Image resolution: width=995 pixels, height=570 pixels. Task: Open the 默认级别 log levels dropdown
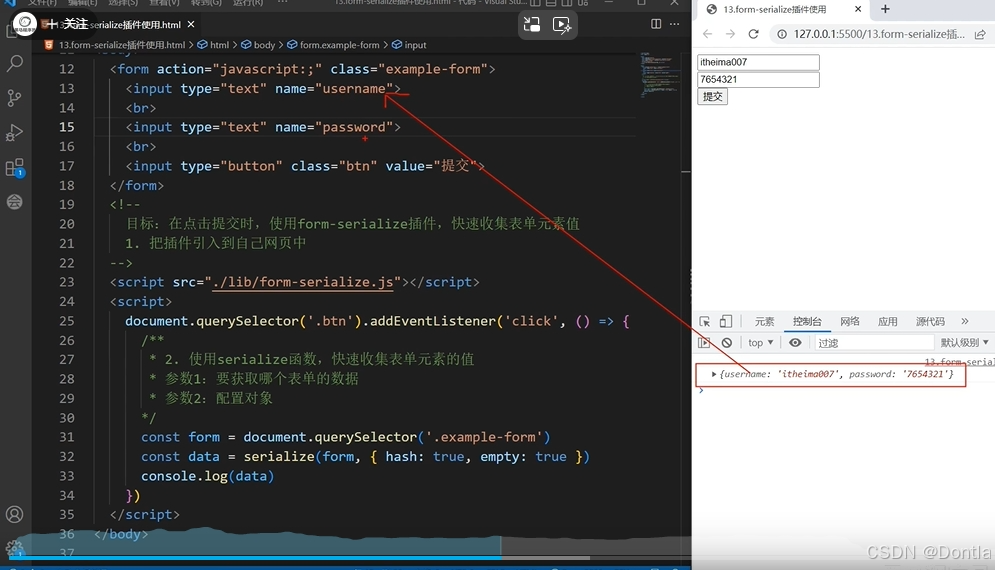point(964,343)
